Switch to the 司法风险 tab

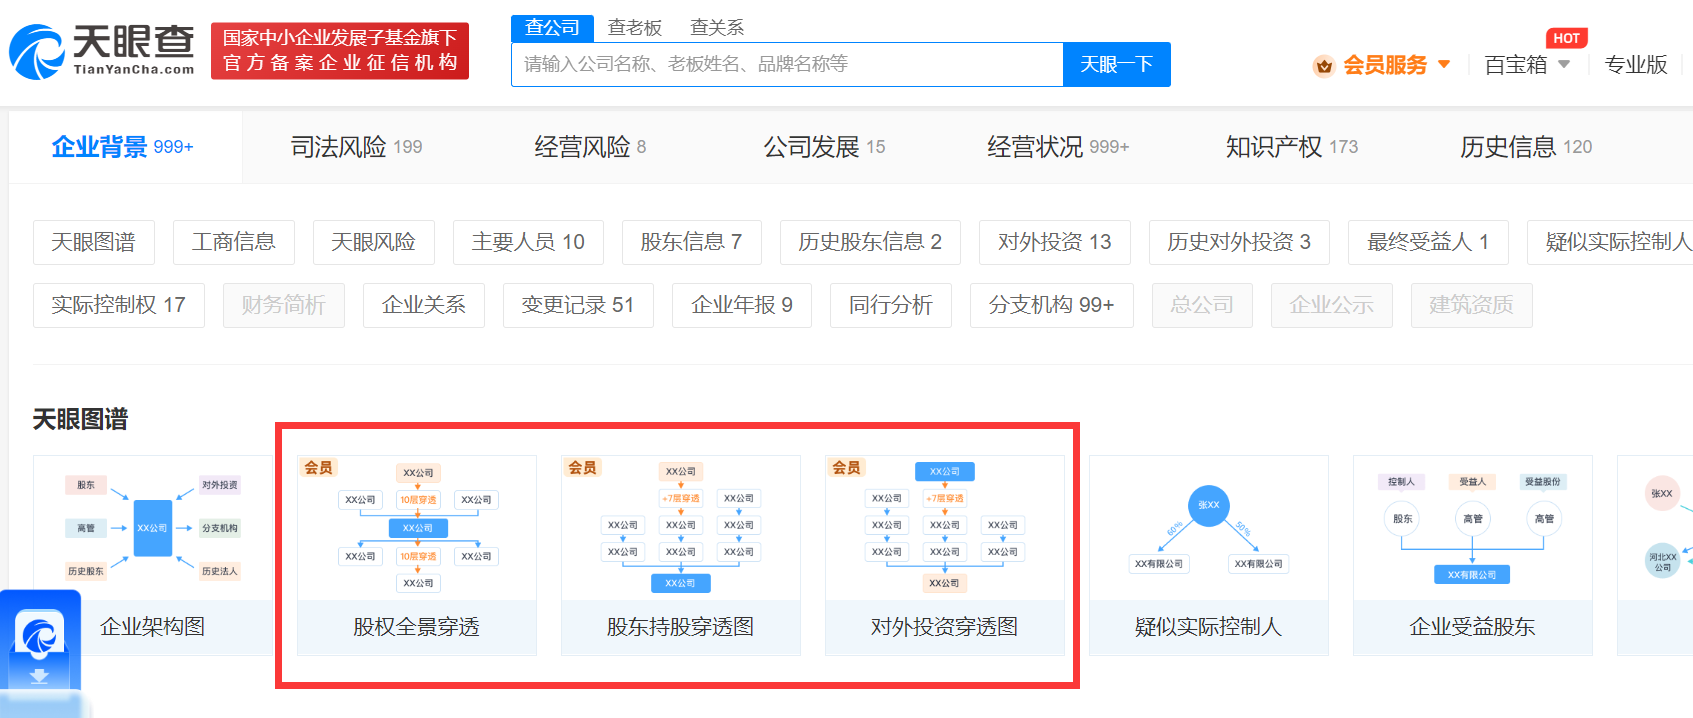356,147
